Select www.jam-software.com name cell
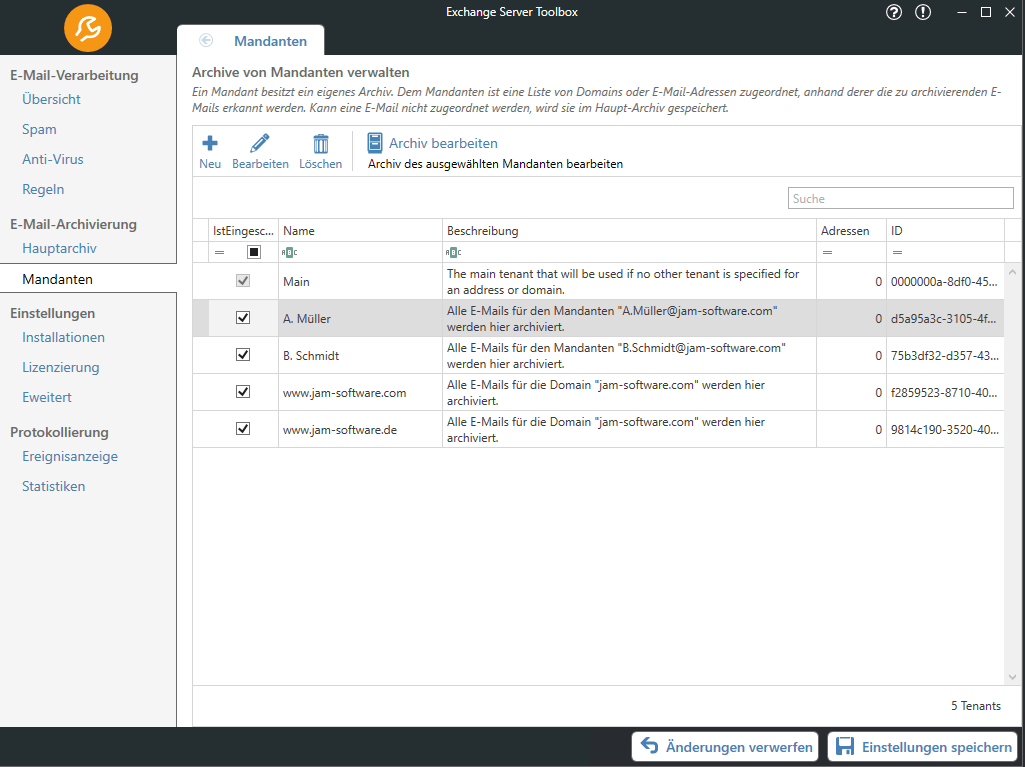Image resolution: width=1025 pixels, height=767 pixels. pos(360,393)
